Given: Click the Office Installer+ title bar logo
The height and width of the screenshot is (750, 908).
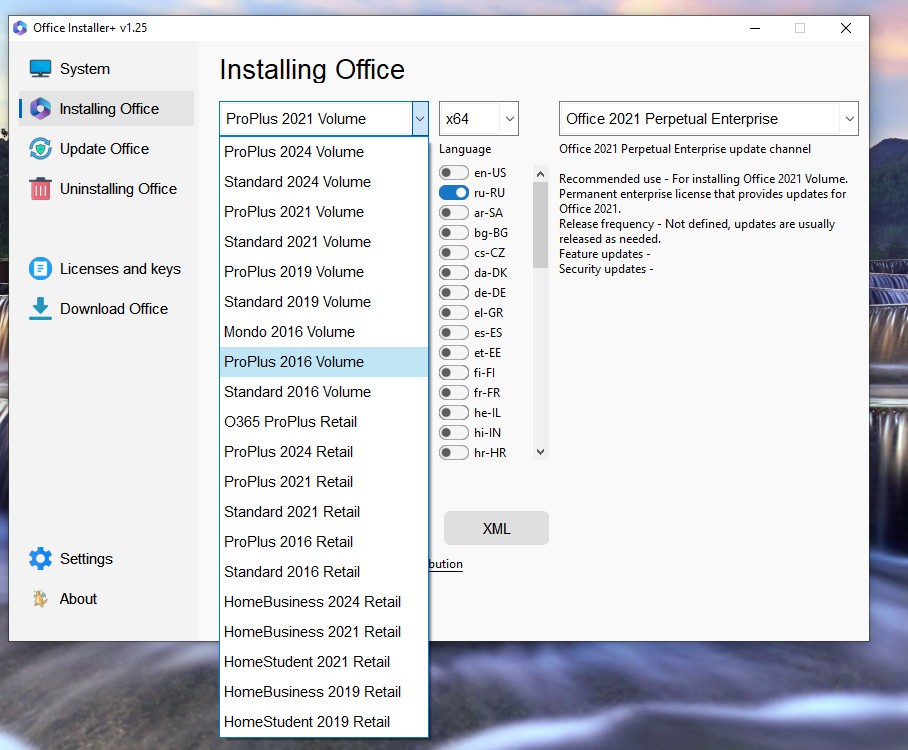Looking at the screenshot, I should tap(20, 28).
